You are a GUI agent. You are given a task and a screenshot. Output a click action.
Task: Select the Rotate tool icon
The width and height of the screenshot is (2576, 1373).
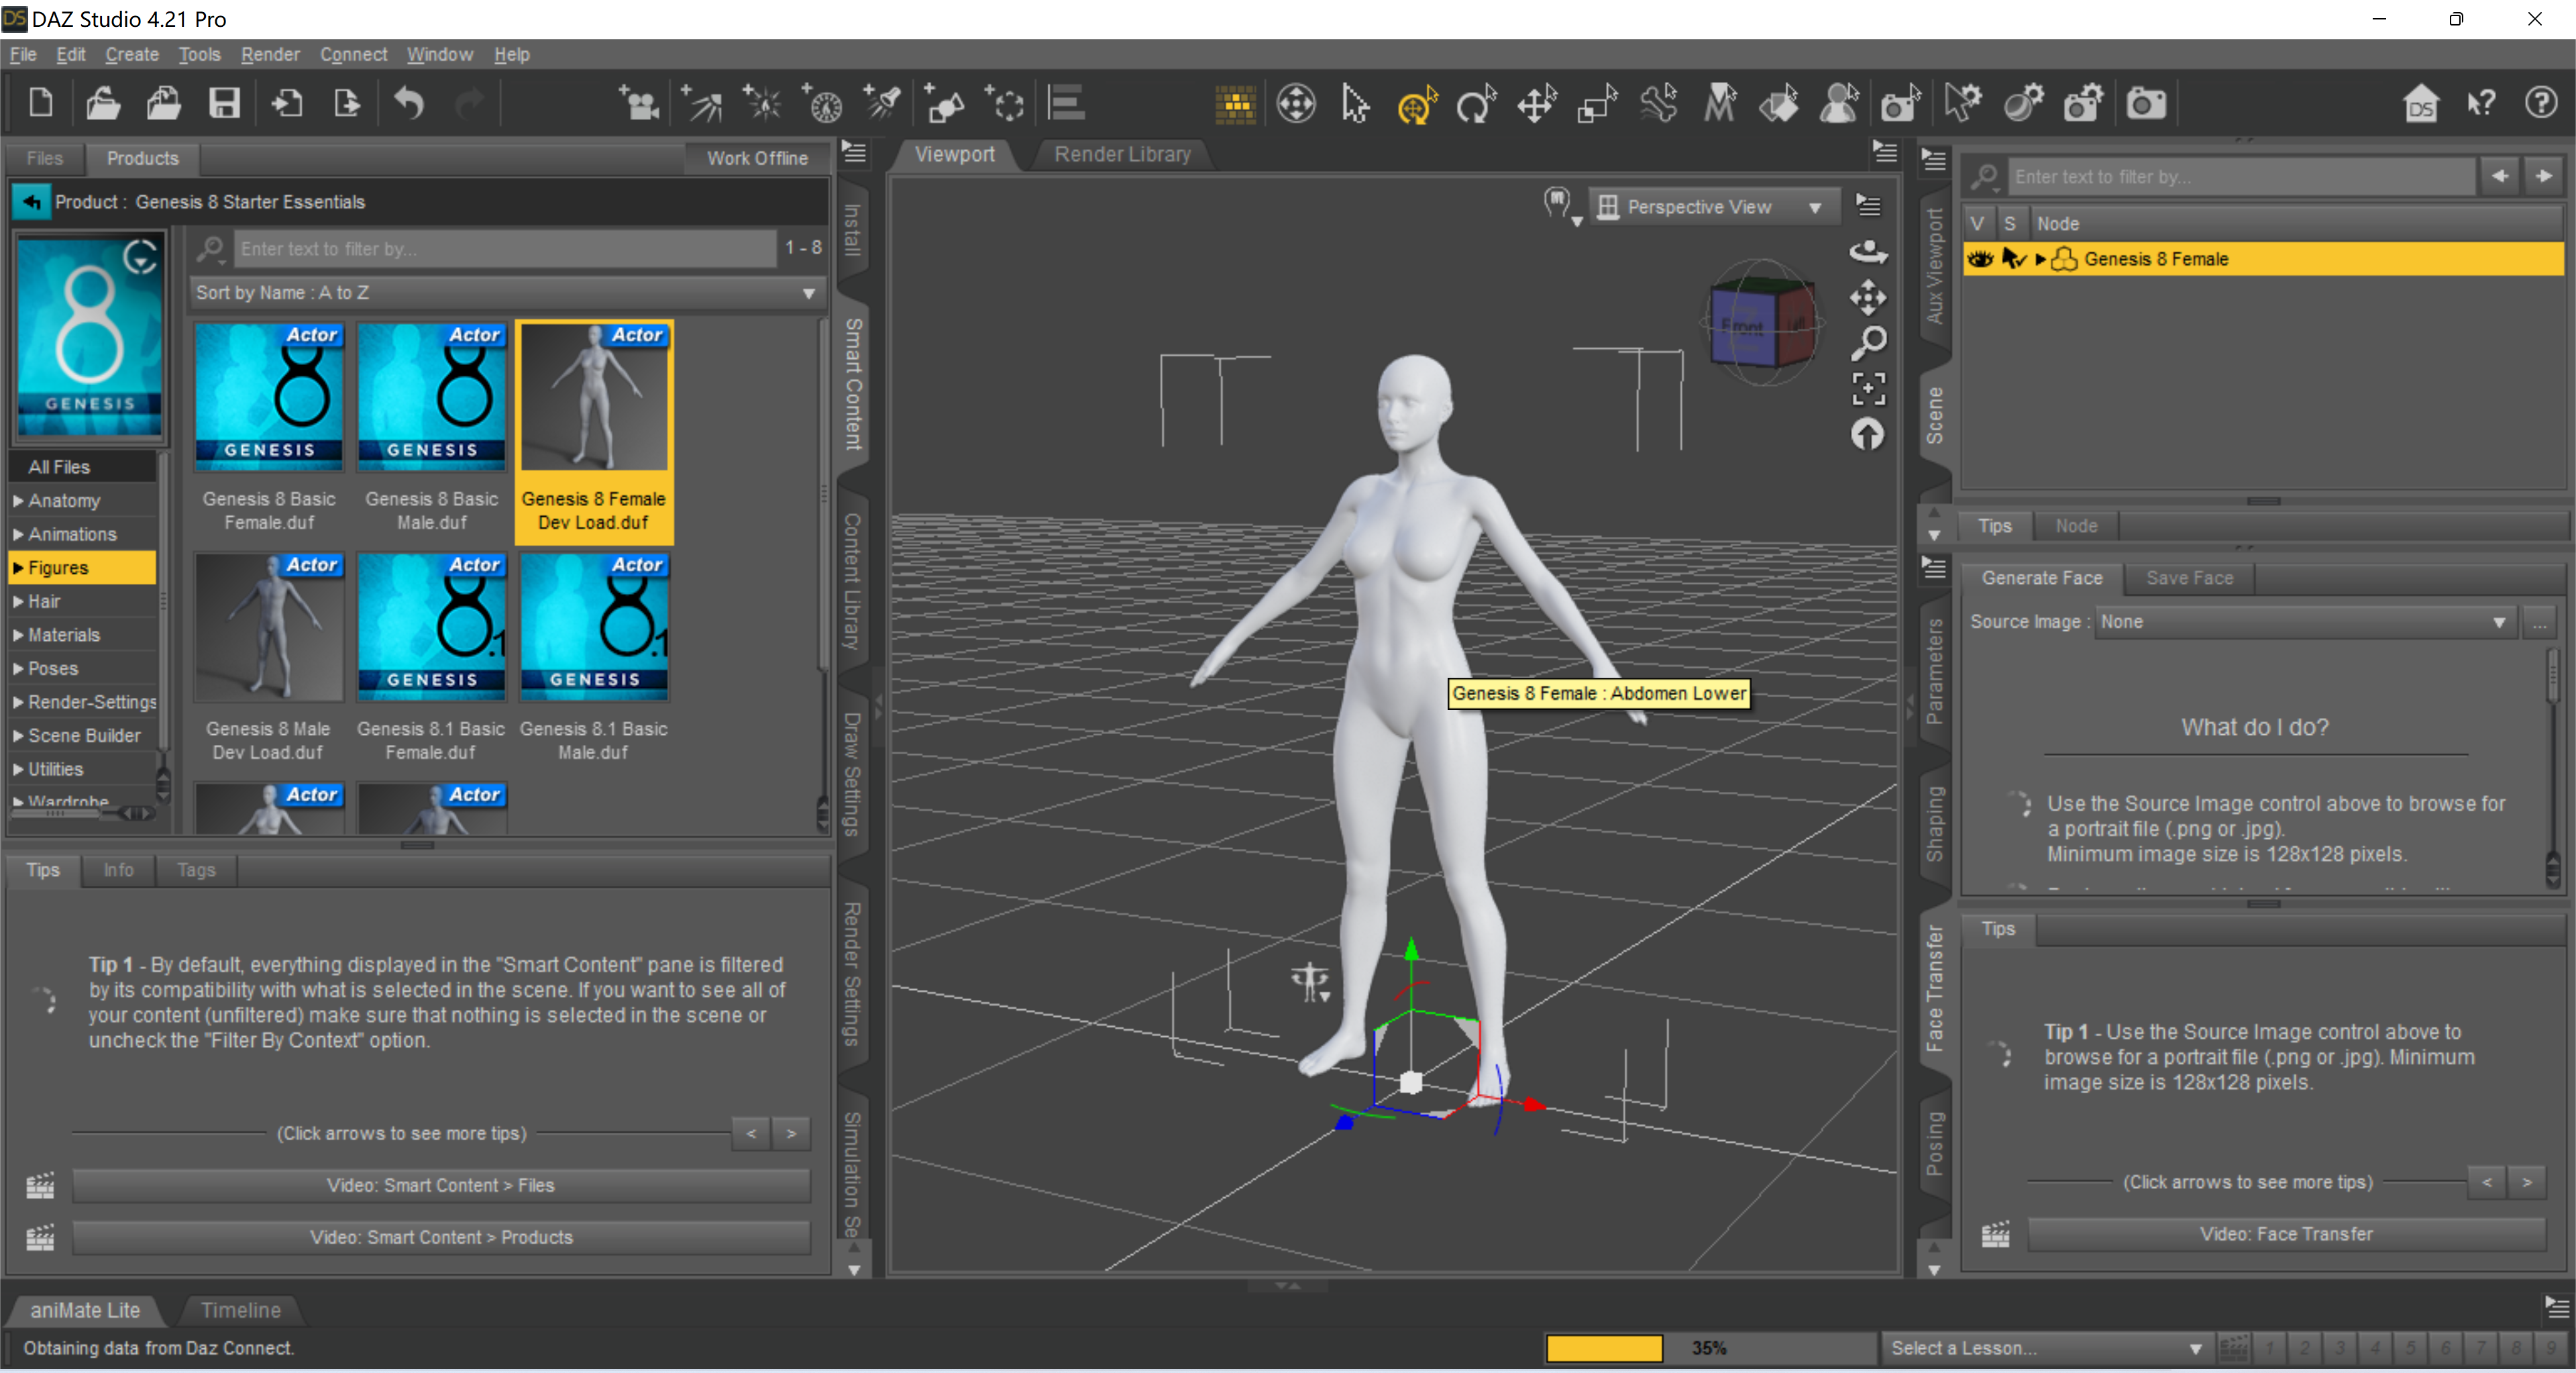(x=1475, y=104)
